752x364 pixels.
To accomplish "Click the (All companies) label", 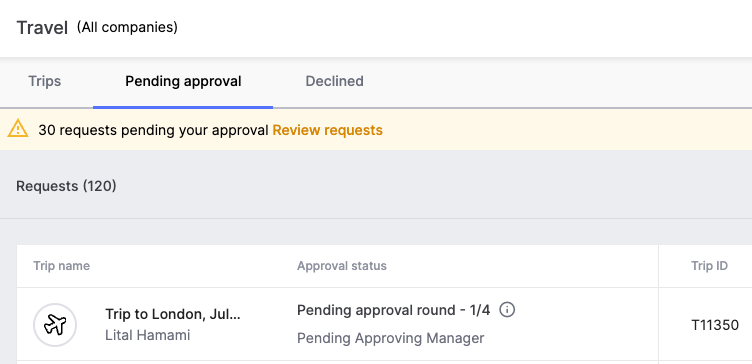I will tap(127, 27).
